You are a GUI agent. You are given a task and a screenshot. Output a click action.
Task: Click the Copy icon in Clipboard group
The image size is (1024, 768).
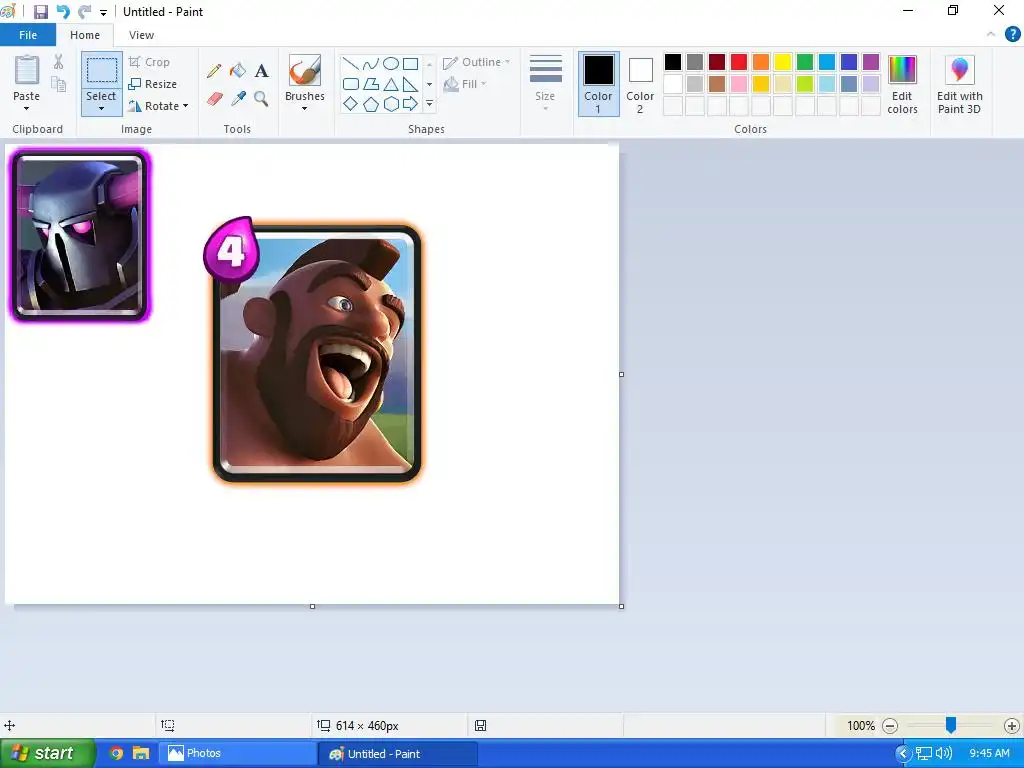(58, 84)
